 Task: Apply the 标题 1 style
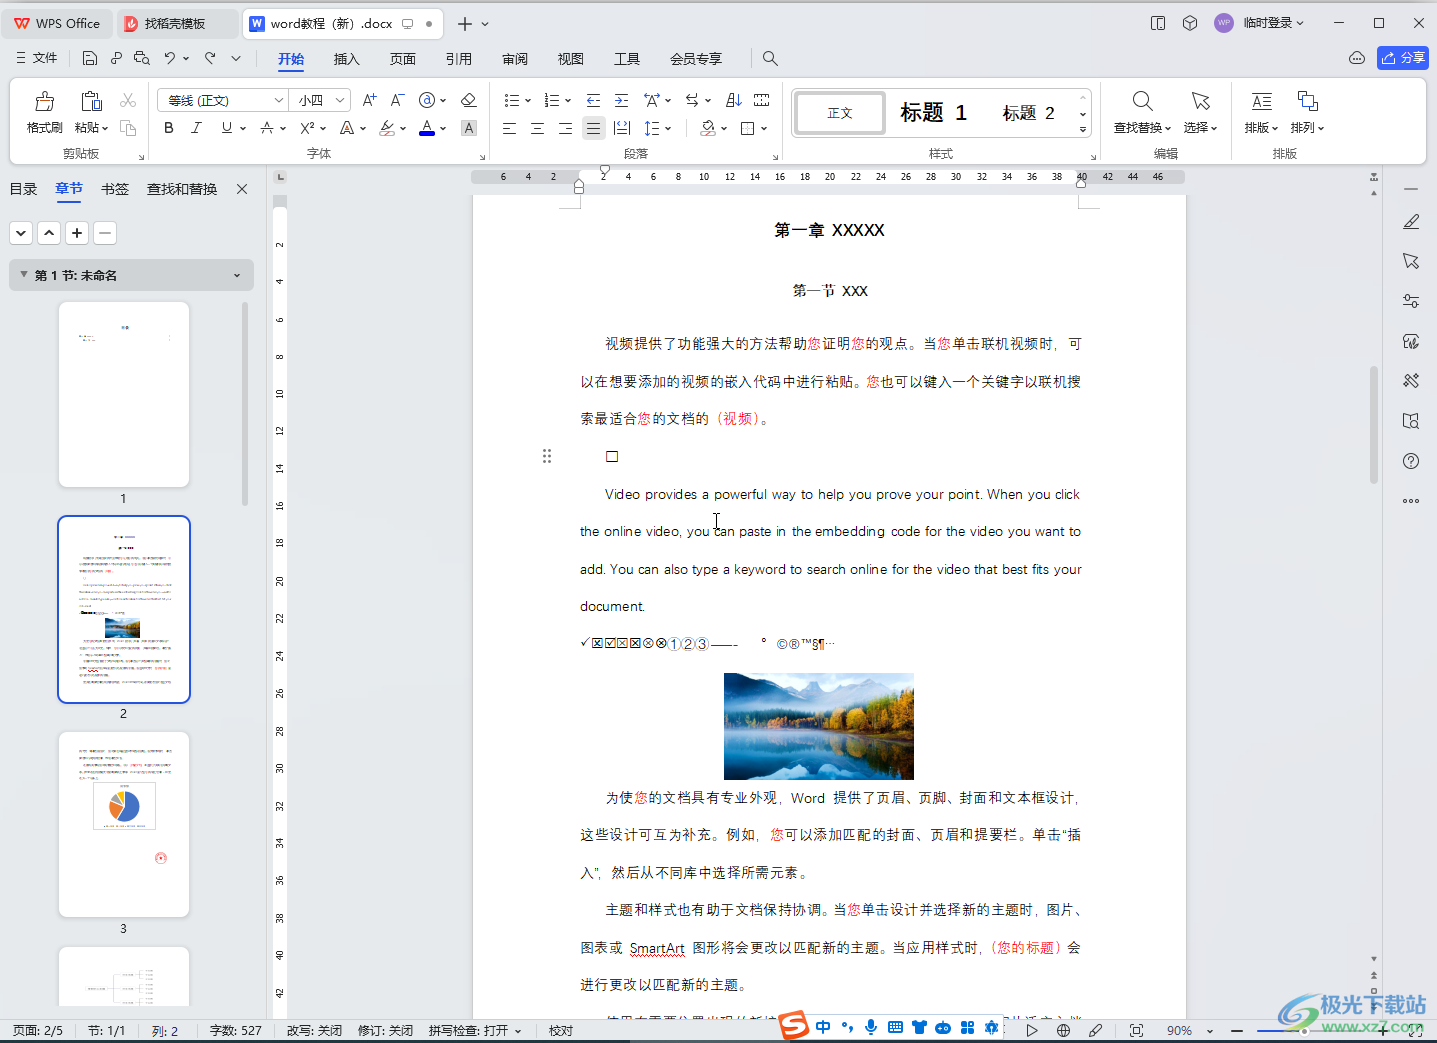933,112
